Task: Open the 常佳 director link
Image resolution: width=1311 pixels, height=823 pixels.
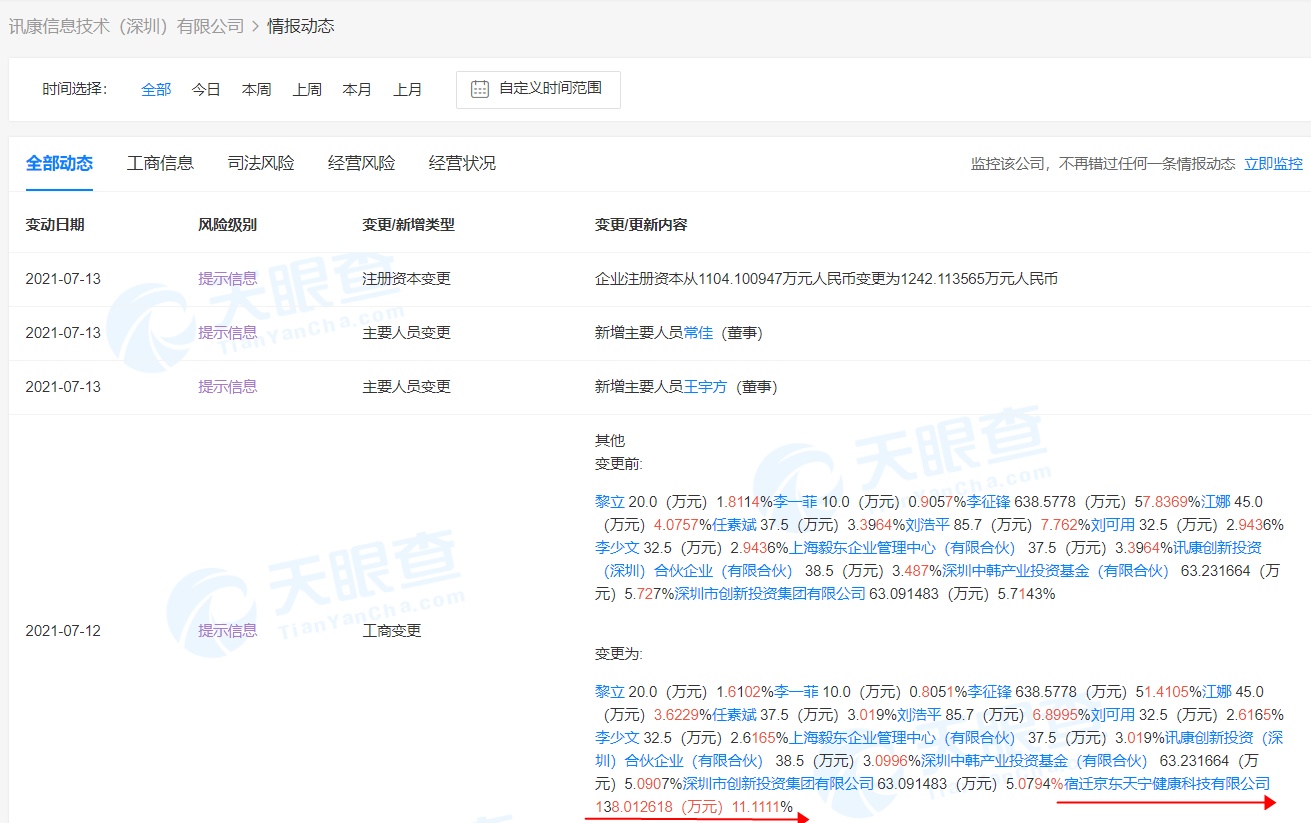Action: pos(698,333)
